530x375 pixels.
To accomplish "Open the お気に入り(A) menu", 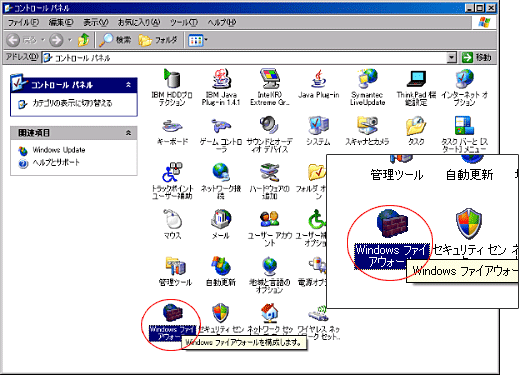I will point(139,23).
